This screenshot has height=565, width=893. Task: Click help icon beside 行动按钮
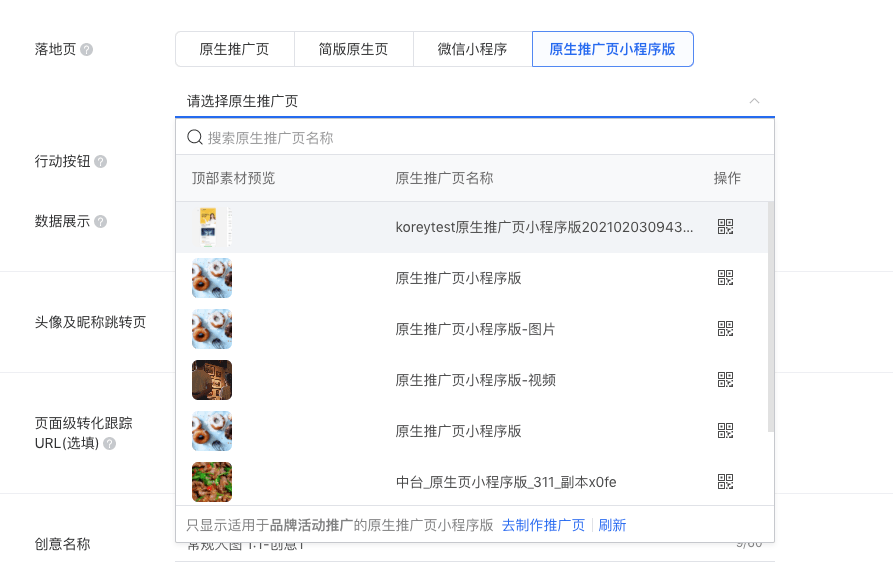[x=101, y=161]
